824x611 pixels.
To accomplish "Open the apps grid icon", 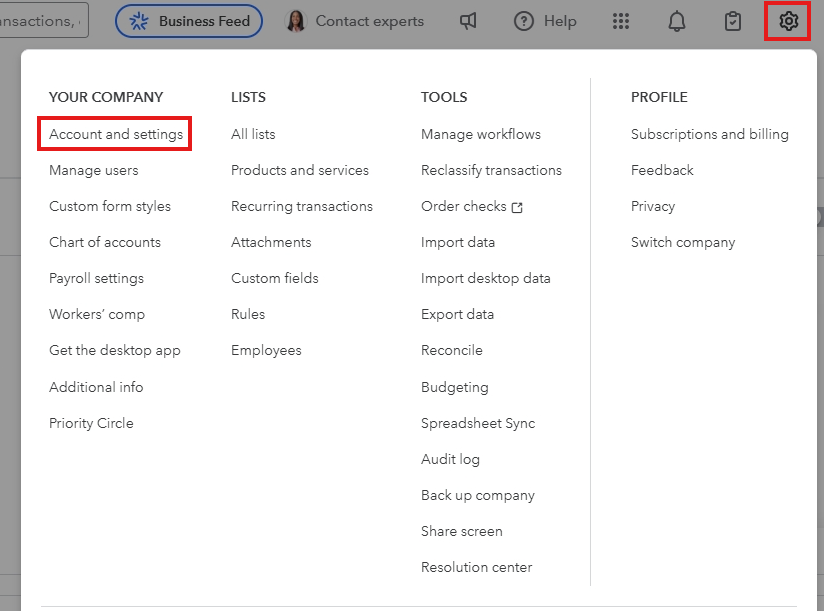I will (621, 21).
